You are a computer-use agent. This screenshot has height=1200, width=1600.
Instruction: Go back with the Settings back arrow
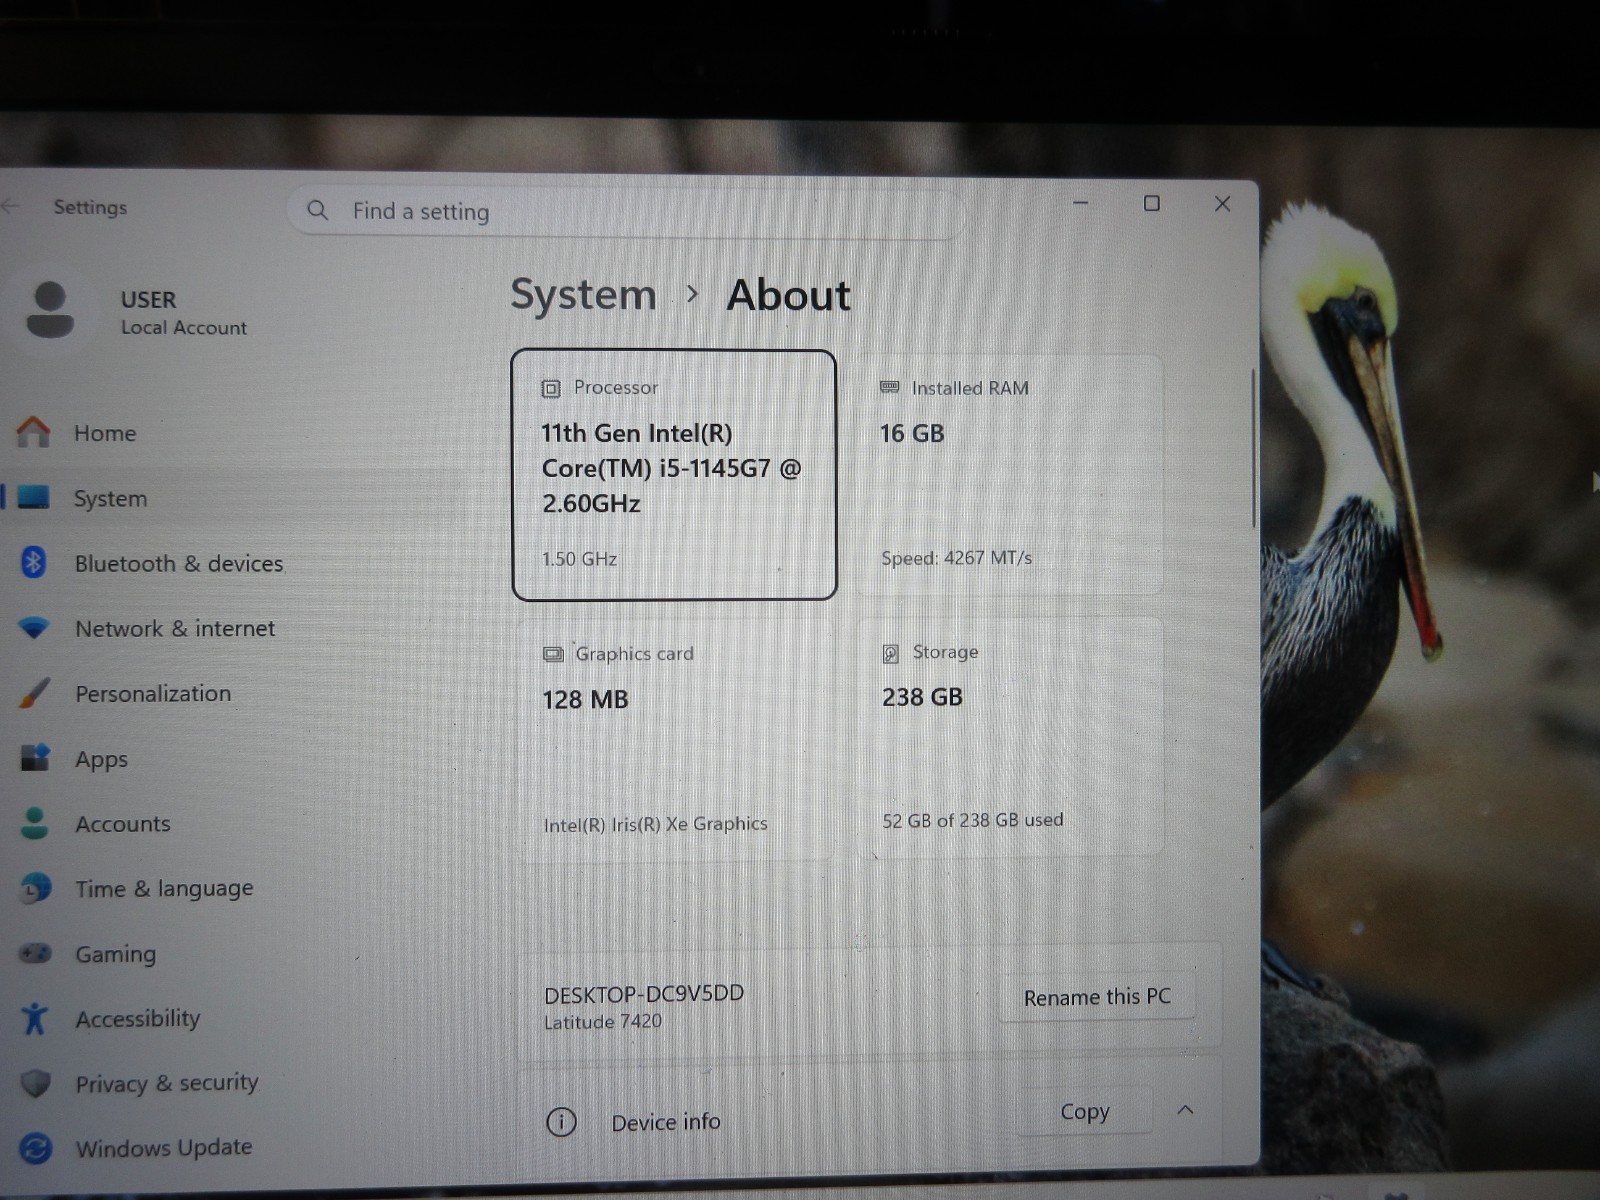pos(11,206)
